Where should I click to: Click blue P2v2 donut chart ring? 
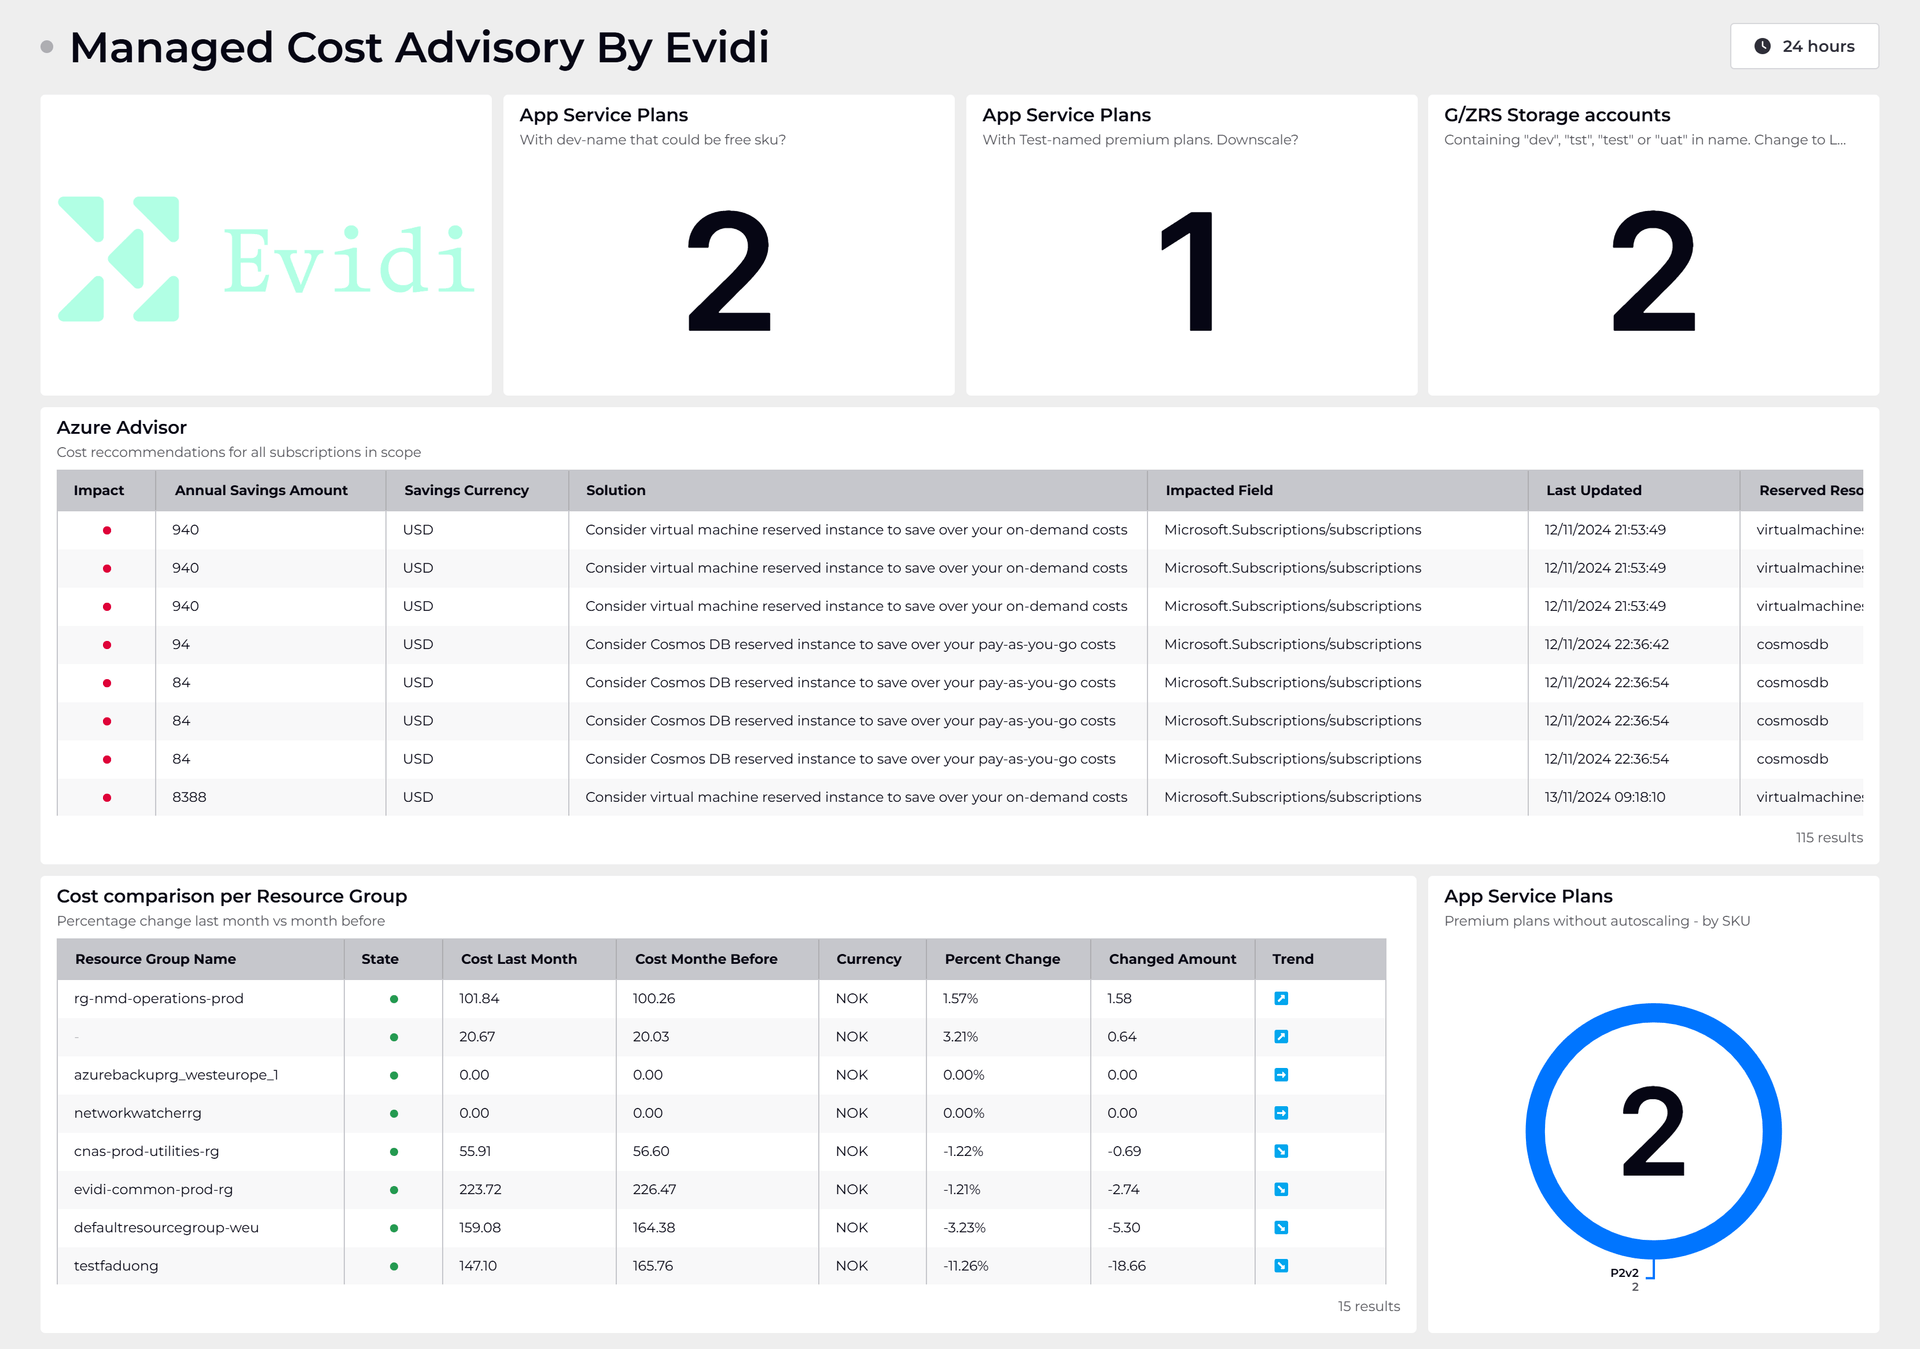pos(1536,1131)
